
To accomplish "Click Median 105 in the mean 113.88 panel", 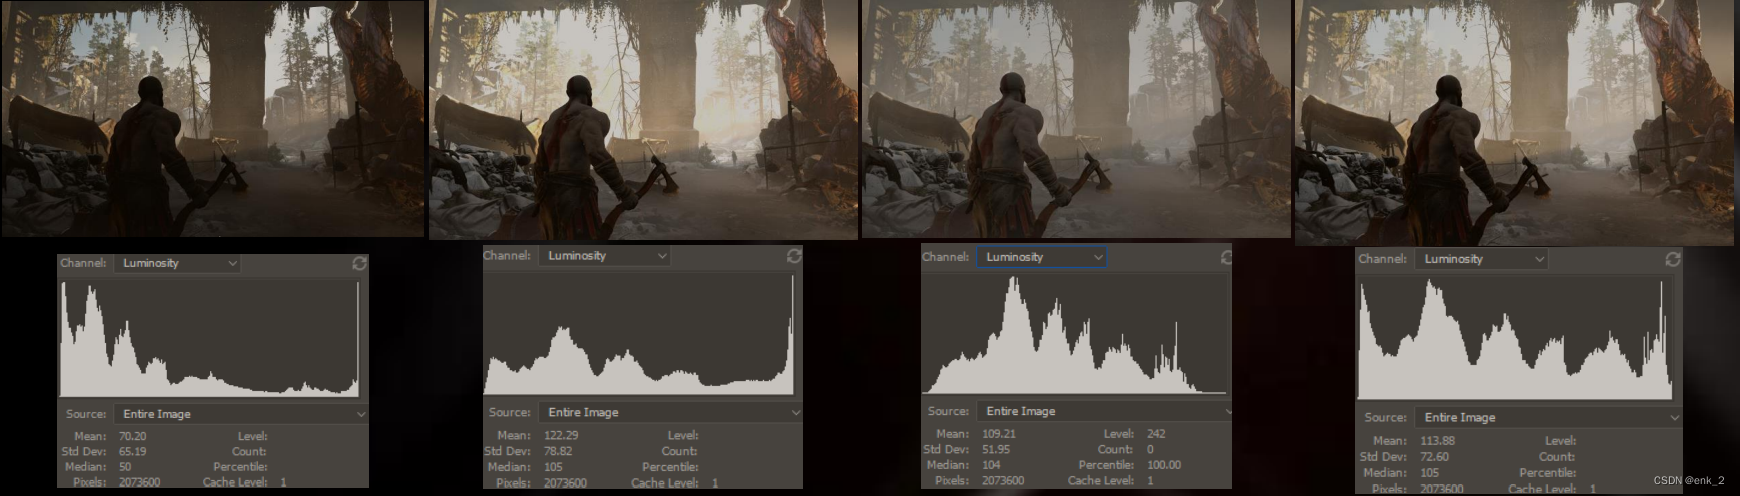I will point(1430,473).
